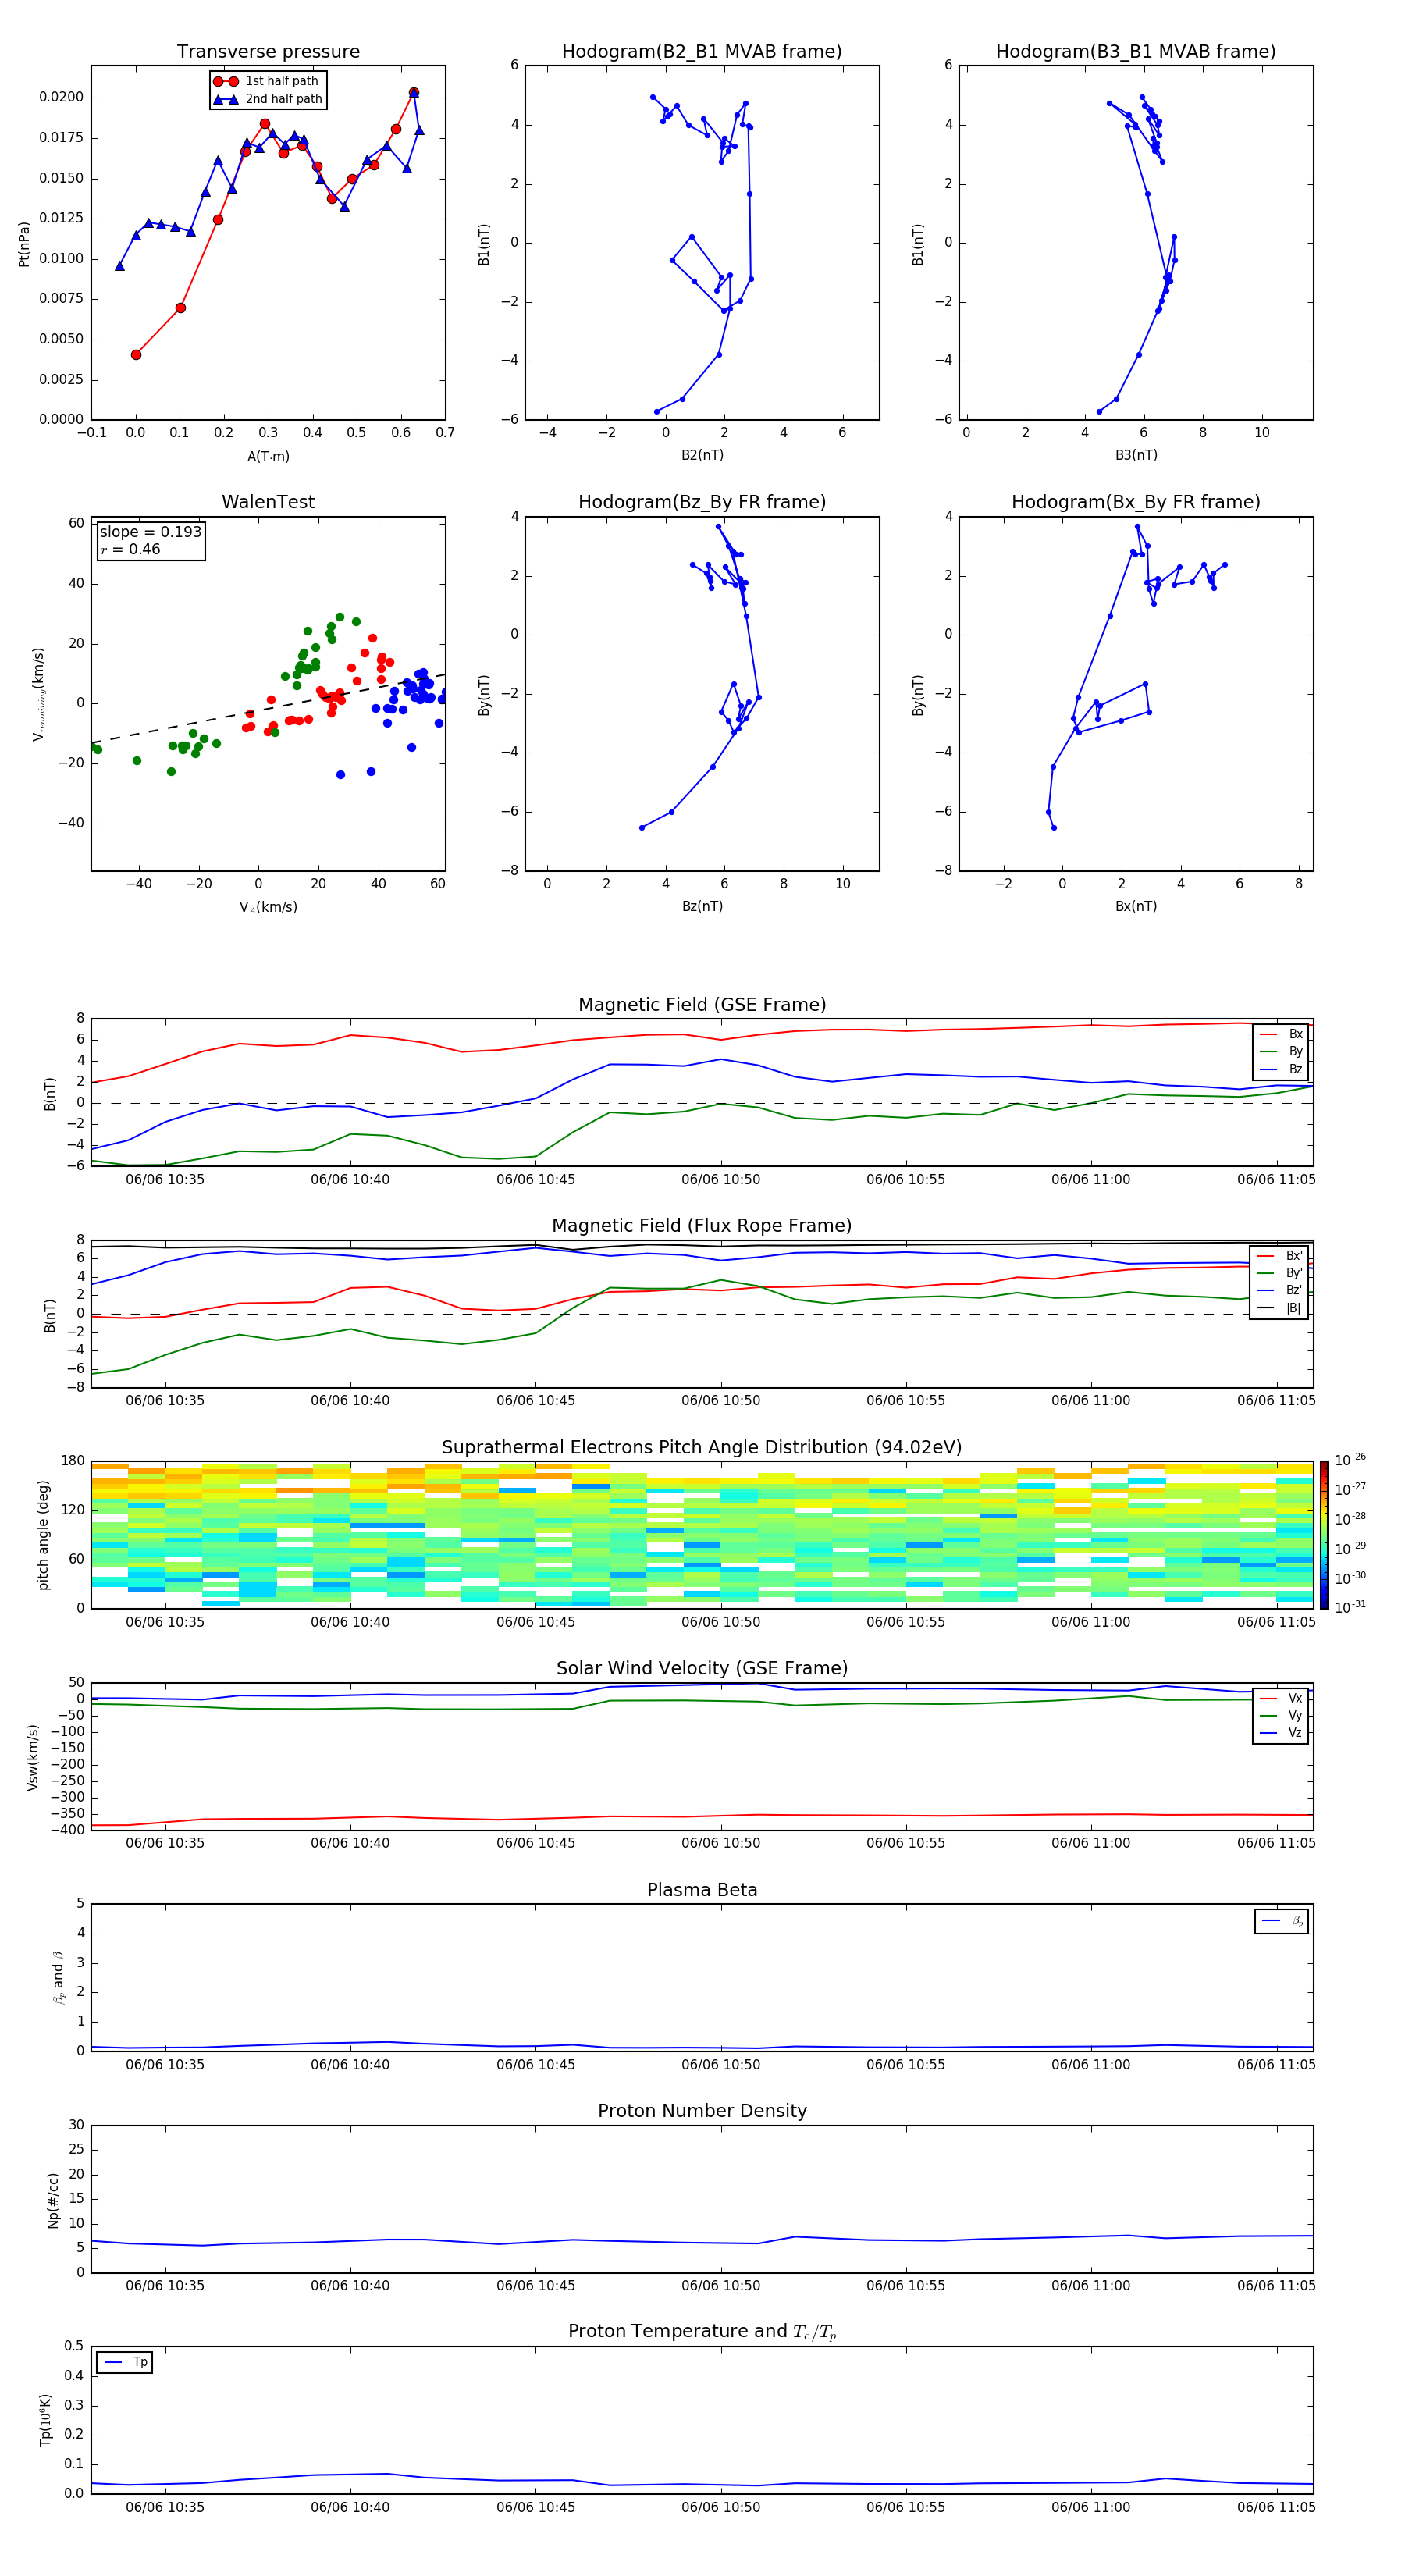
Task: Select the "r = 0.46" annotation
Action: tap(130, 549)
